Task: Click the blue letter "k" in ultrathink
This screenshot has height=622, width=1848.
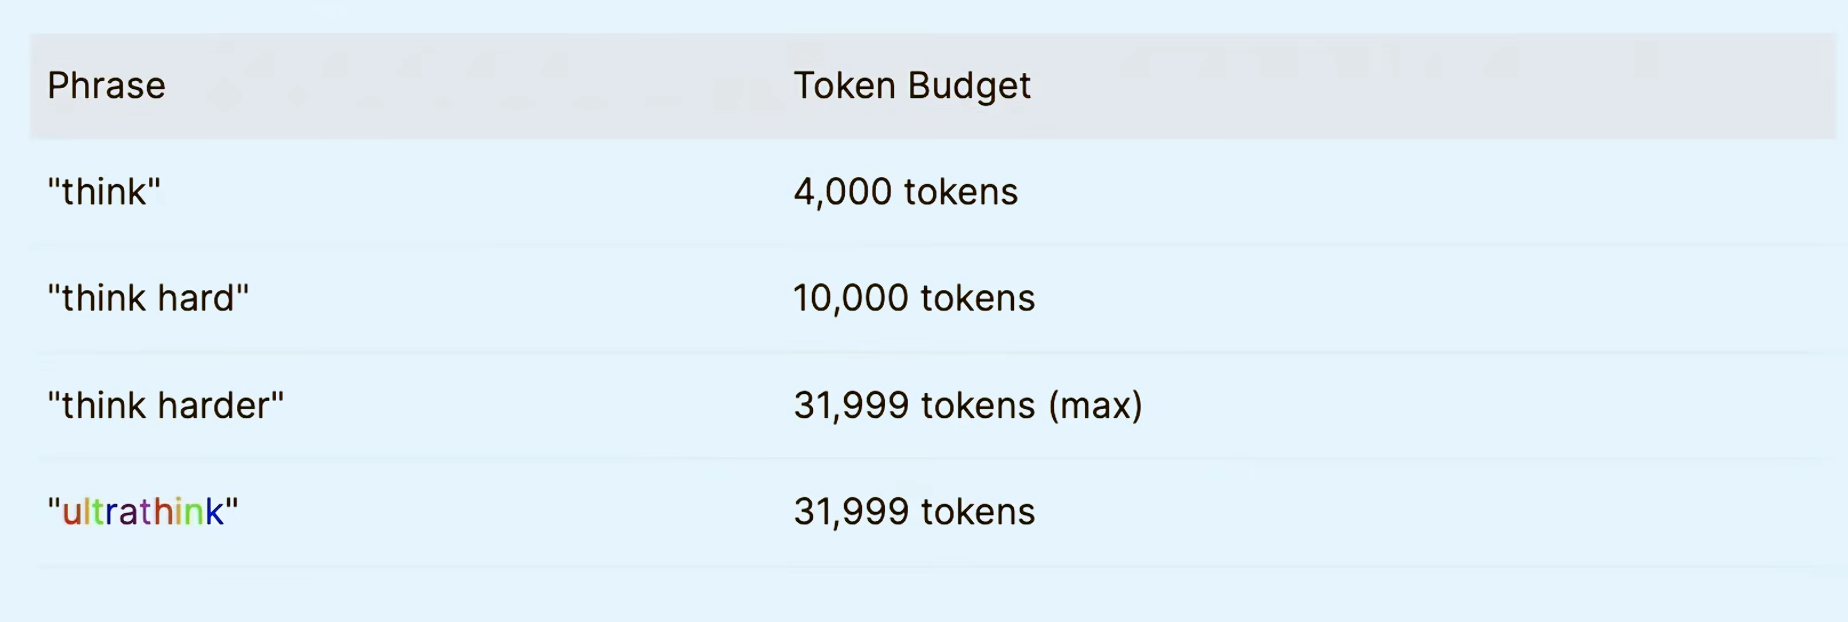Action: tap(215, 511)
